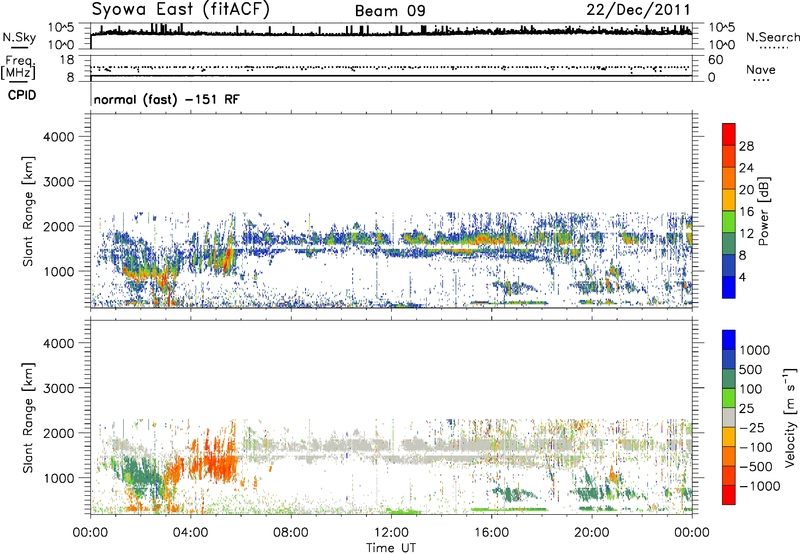Click the 'N.Sky' legend label

click(x=19, y=37)
